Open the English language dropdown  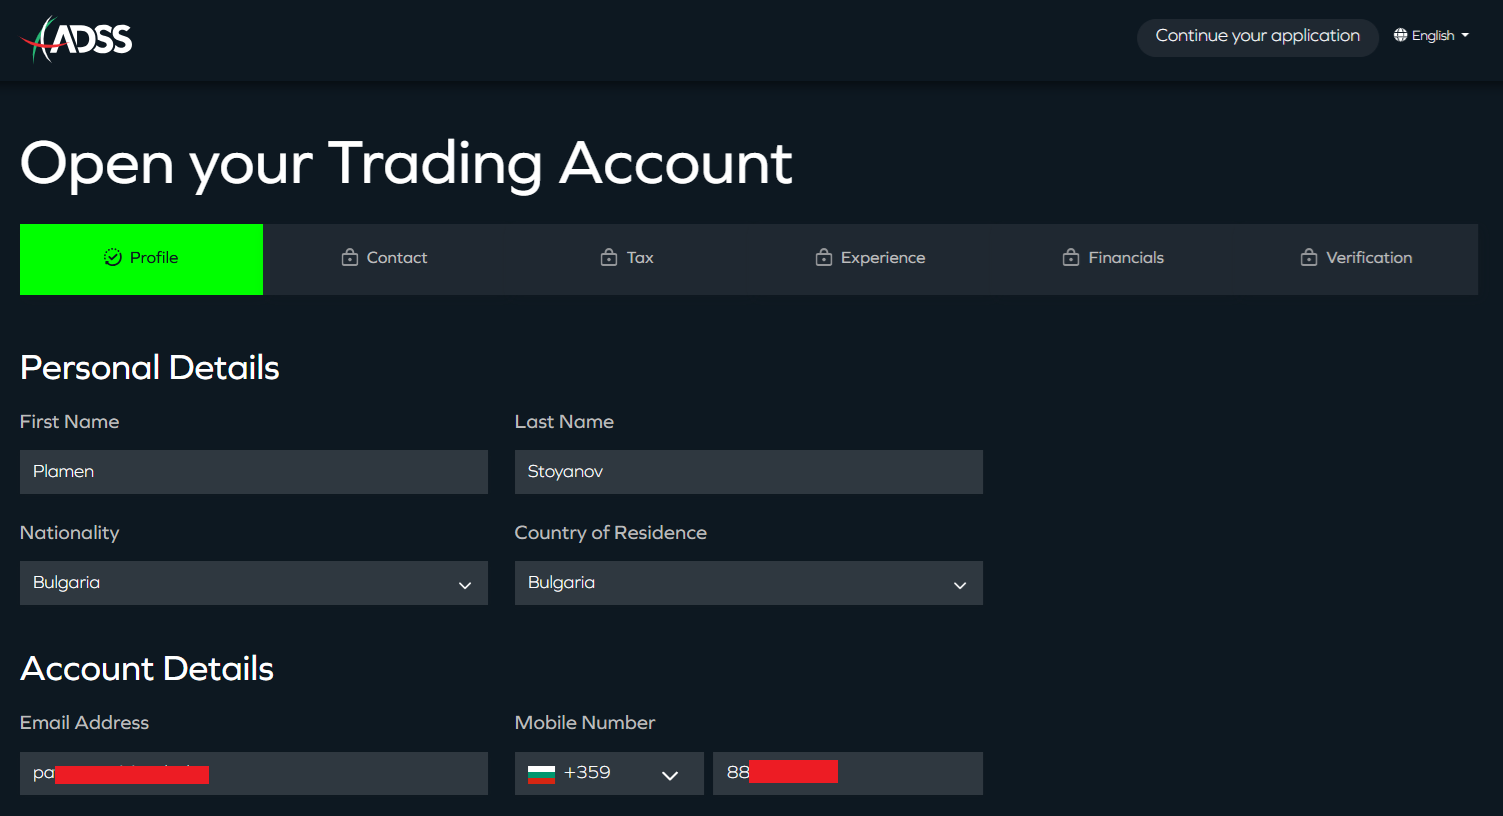coord(1432,35)
